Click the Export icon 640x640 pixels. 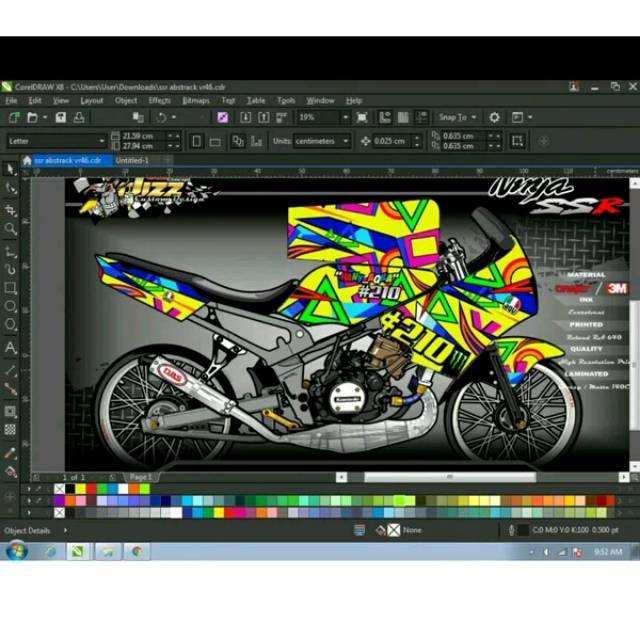coord(263,118)
